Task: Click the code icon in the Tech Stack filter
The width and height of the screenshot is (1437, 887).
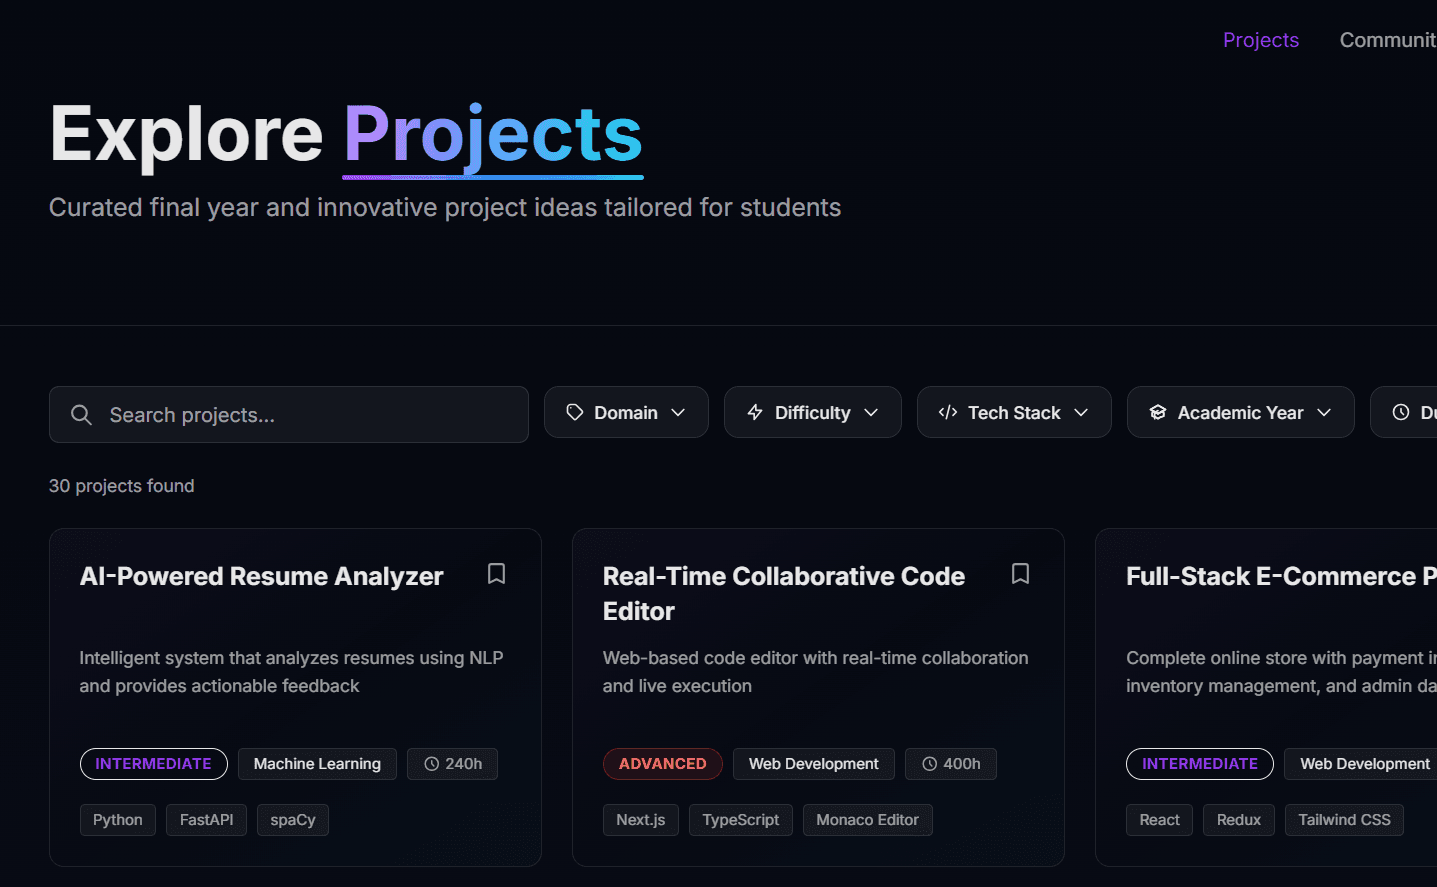Action: pyautogui.click(x=948, y=412)
